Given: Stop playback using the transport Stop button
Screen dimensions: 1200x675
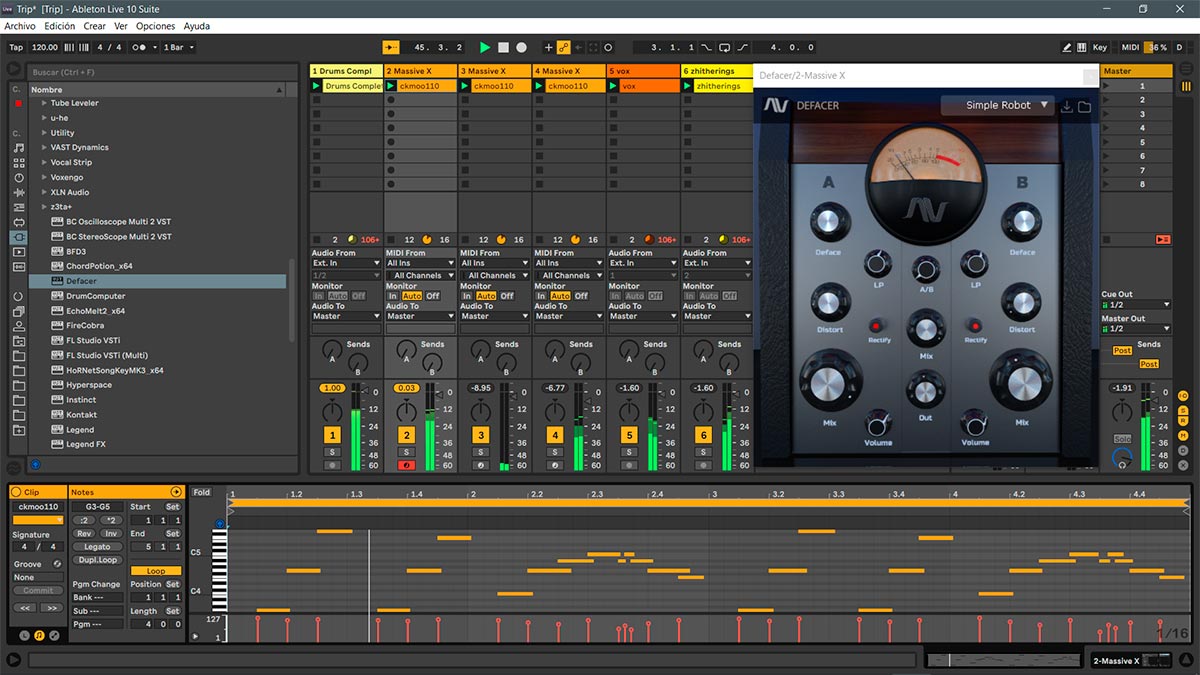Looking at the screenshot, I should (504, 47).
